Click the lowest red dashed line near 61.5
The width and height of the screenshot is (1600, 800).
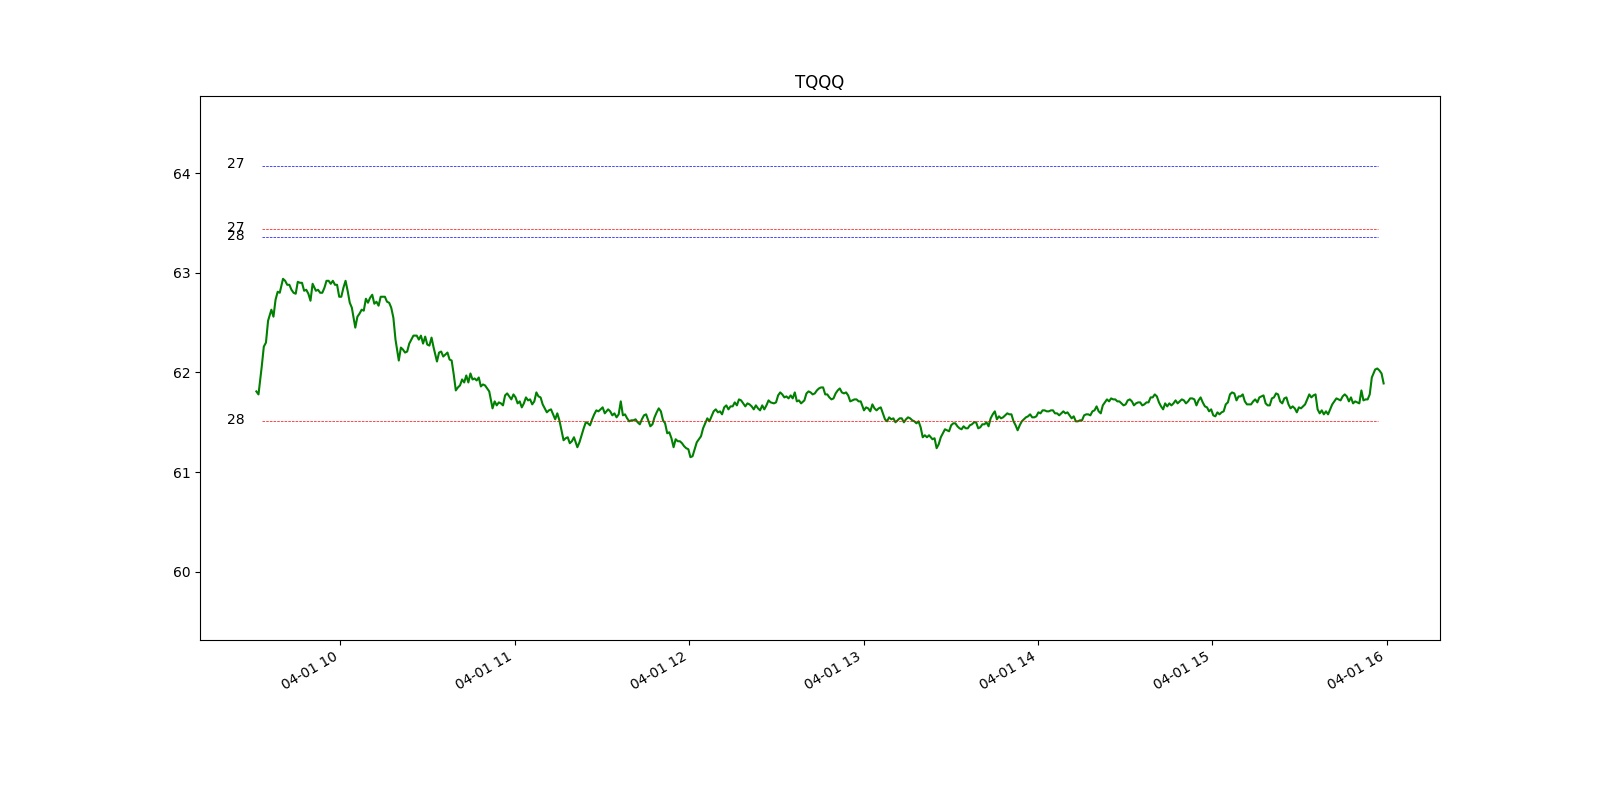820,421
